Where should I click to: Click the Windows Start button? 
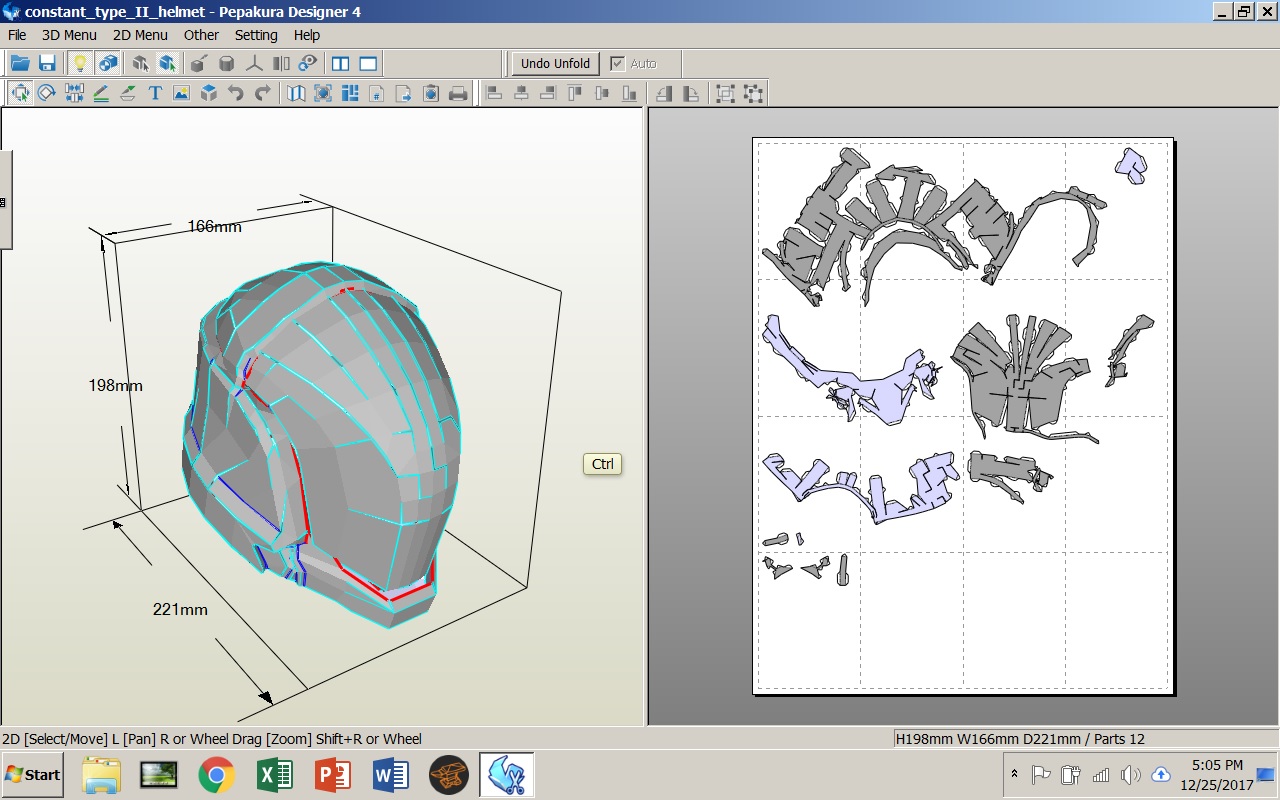point(33,775)
